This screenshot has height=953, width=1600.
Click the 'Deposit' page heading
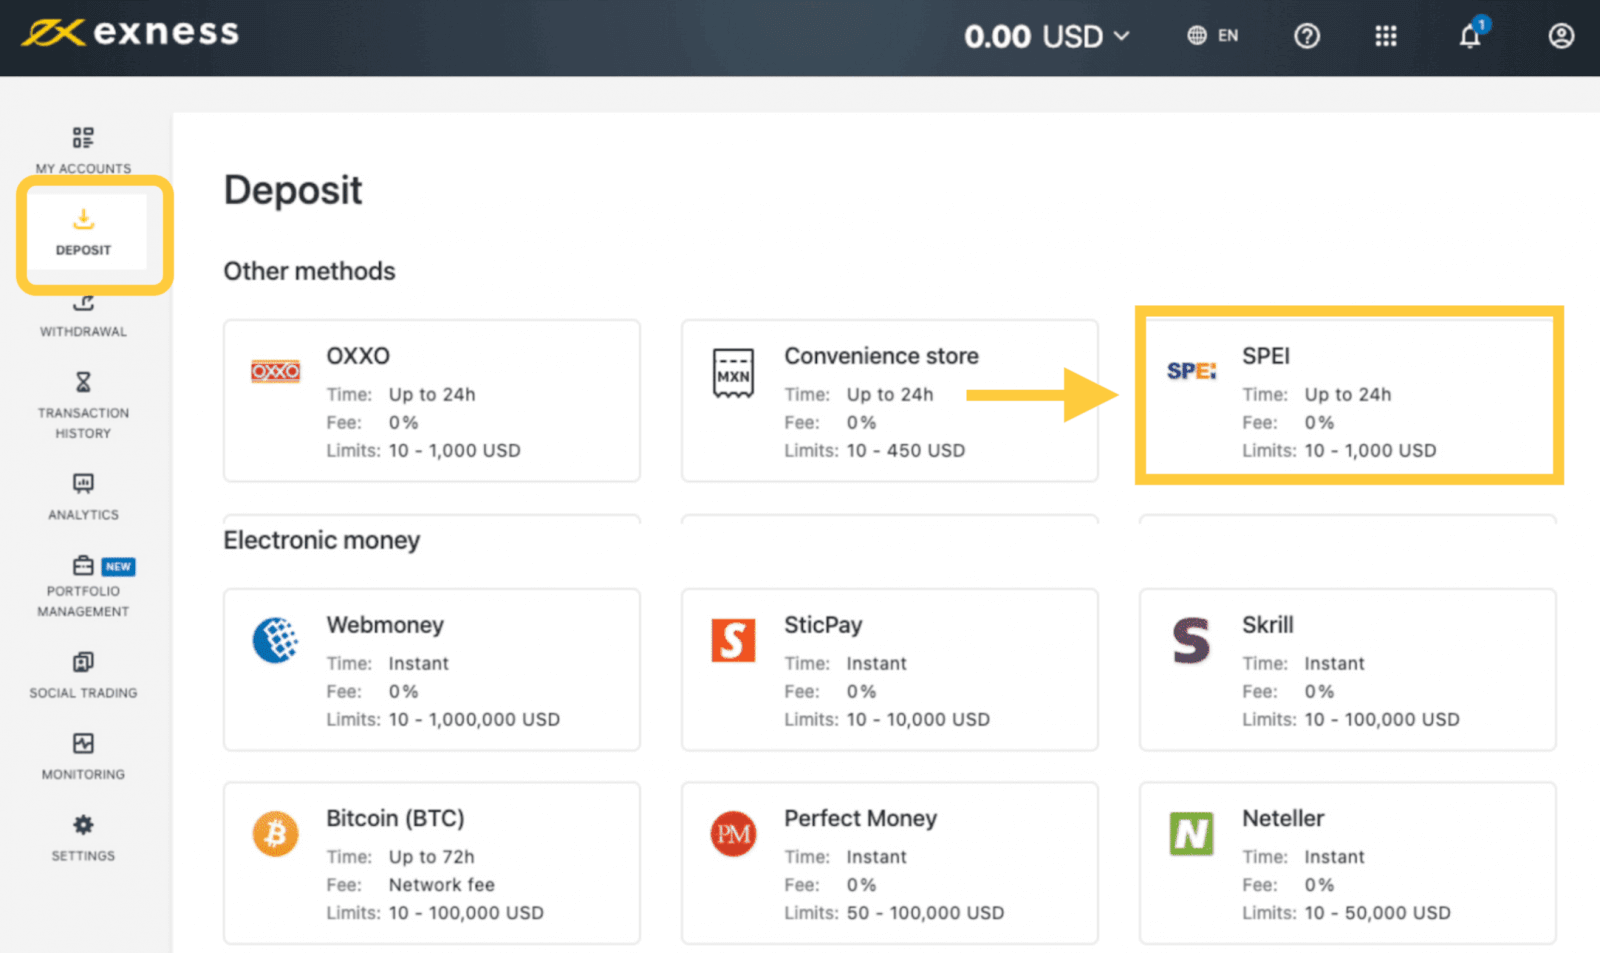(293, 190)
